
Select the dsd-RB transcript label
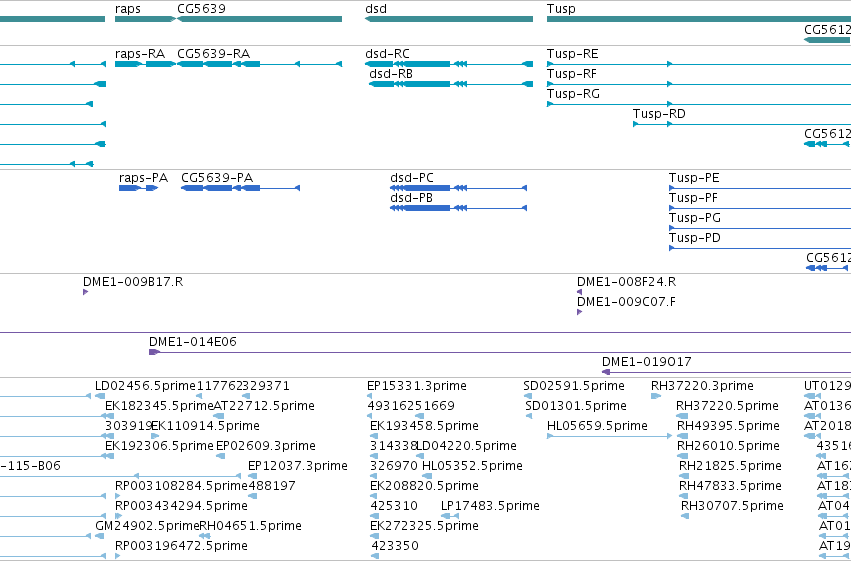tap(391, 74)
